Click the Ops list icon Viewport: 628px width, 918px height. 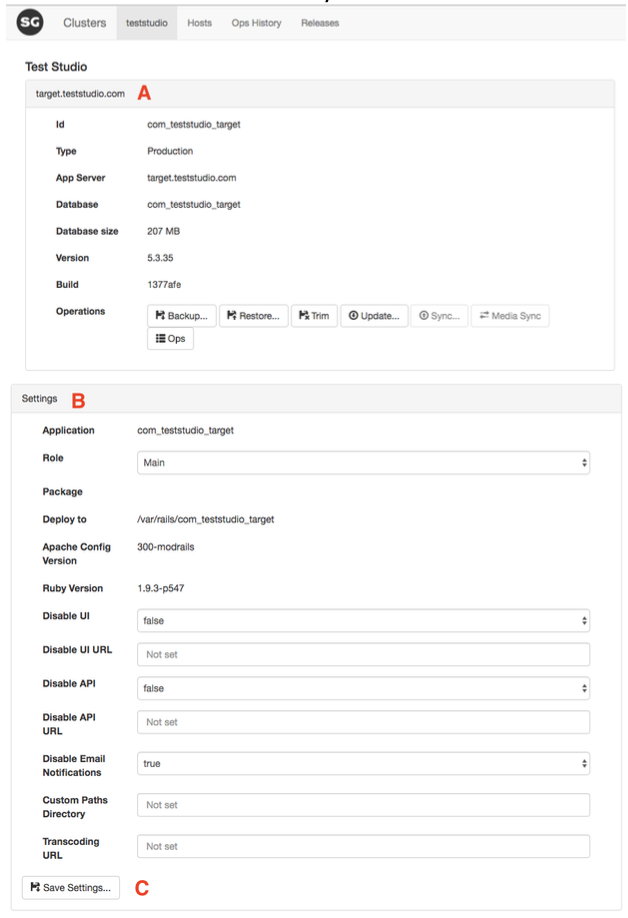tap(160, 339)
